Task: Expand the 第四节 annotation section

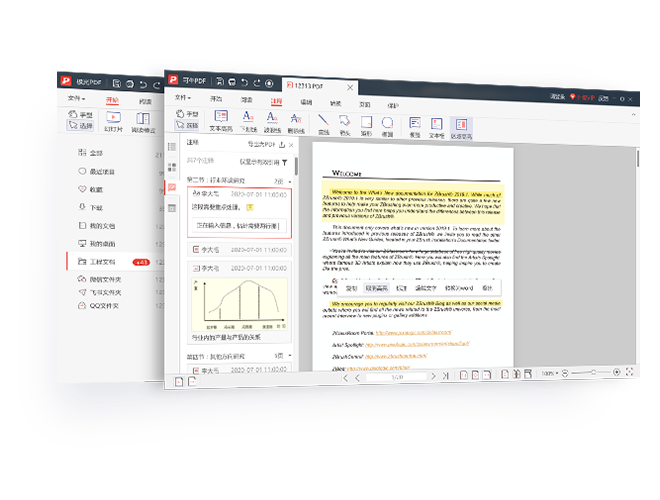Action: click(288, 355)
